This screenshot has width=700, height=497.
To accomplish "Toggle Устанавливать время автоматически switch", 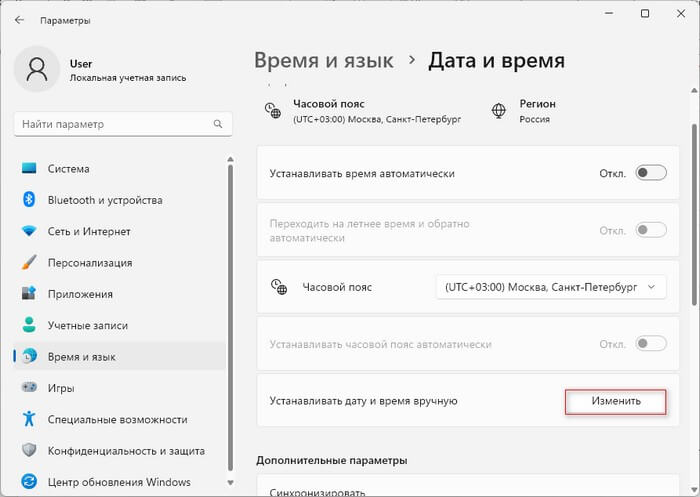I will pos(651,173).
